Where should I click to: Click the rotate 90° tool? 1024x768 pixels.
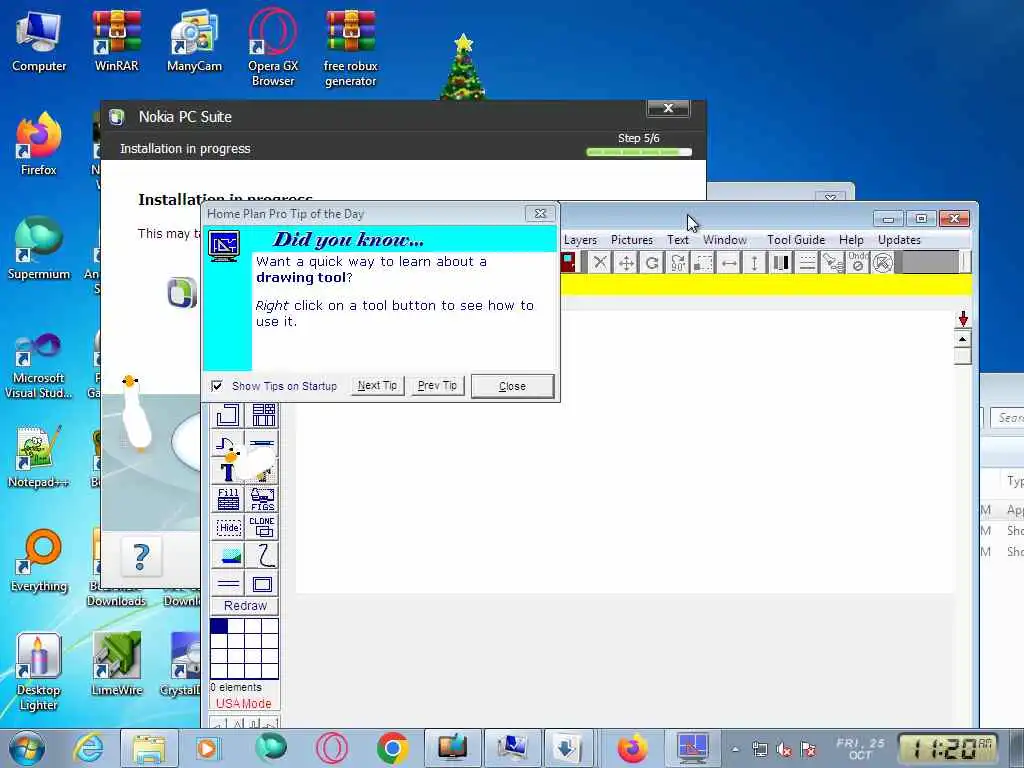(677, 263)
